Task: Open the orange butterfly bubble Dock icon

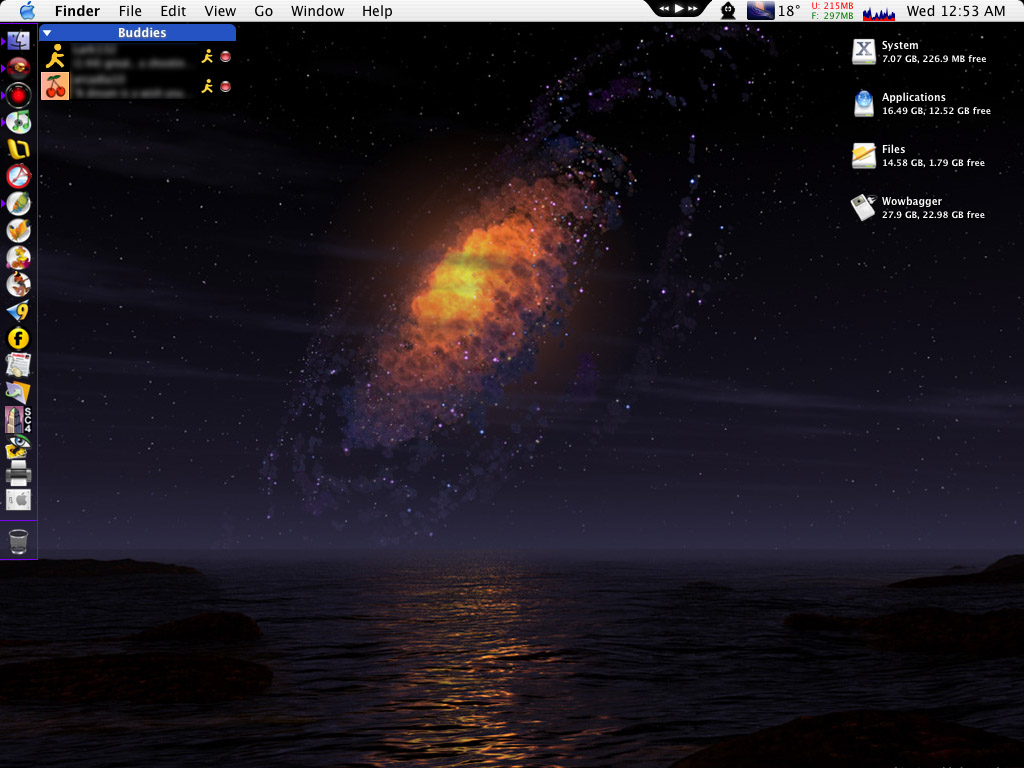Action: [x=18, y=231]
